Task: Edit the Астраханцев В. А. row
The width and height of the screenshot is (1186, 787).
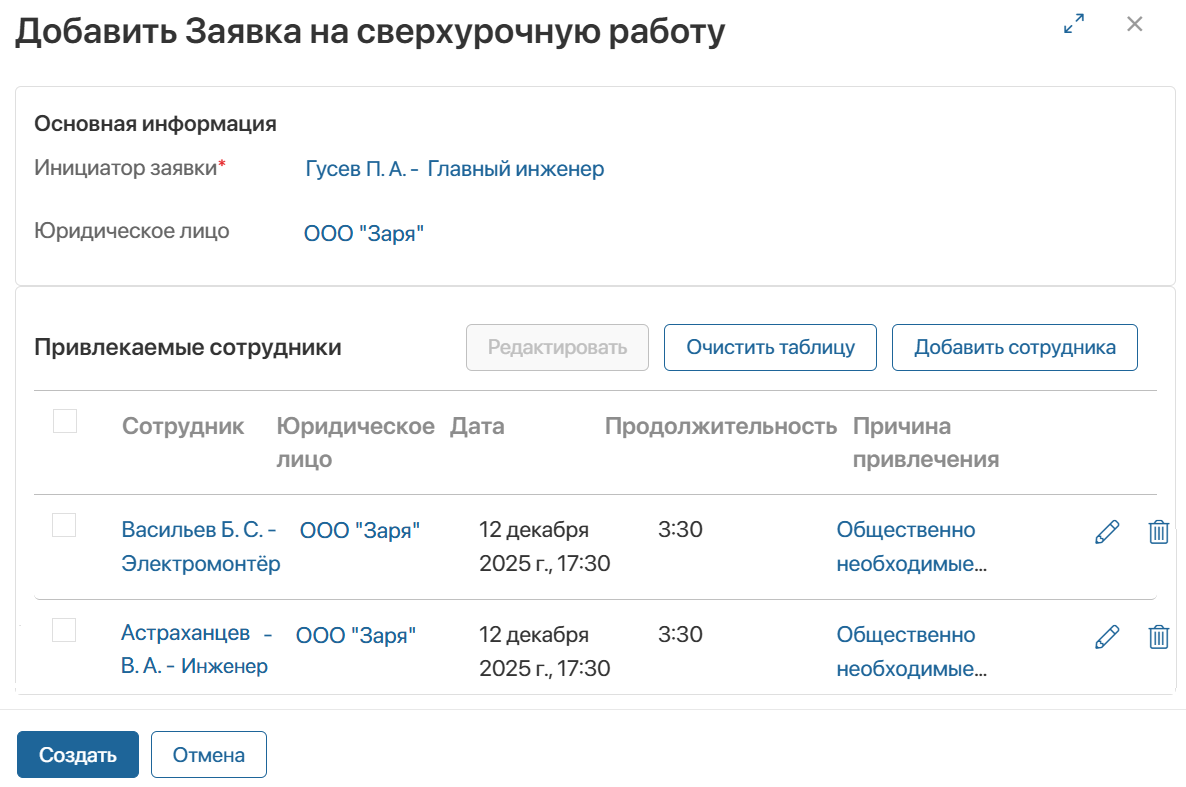Action: point(1107,637)
